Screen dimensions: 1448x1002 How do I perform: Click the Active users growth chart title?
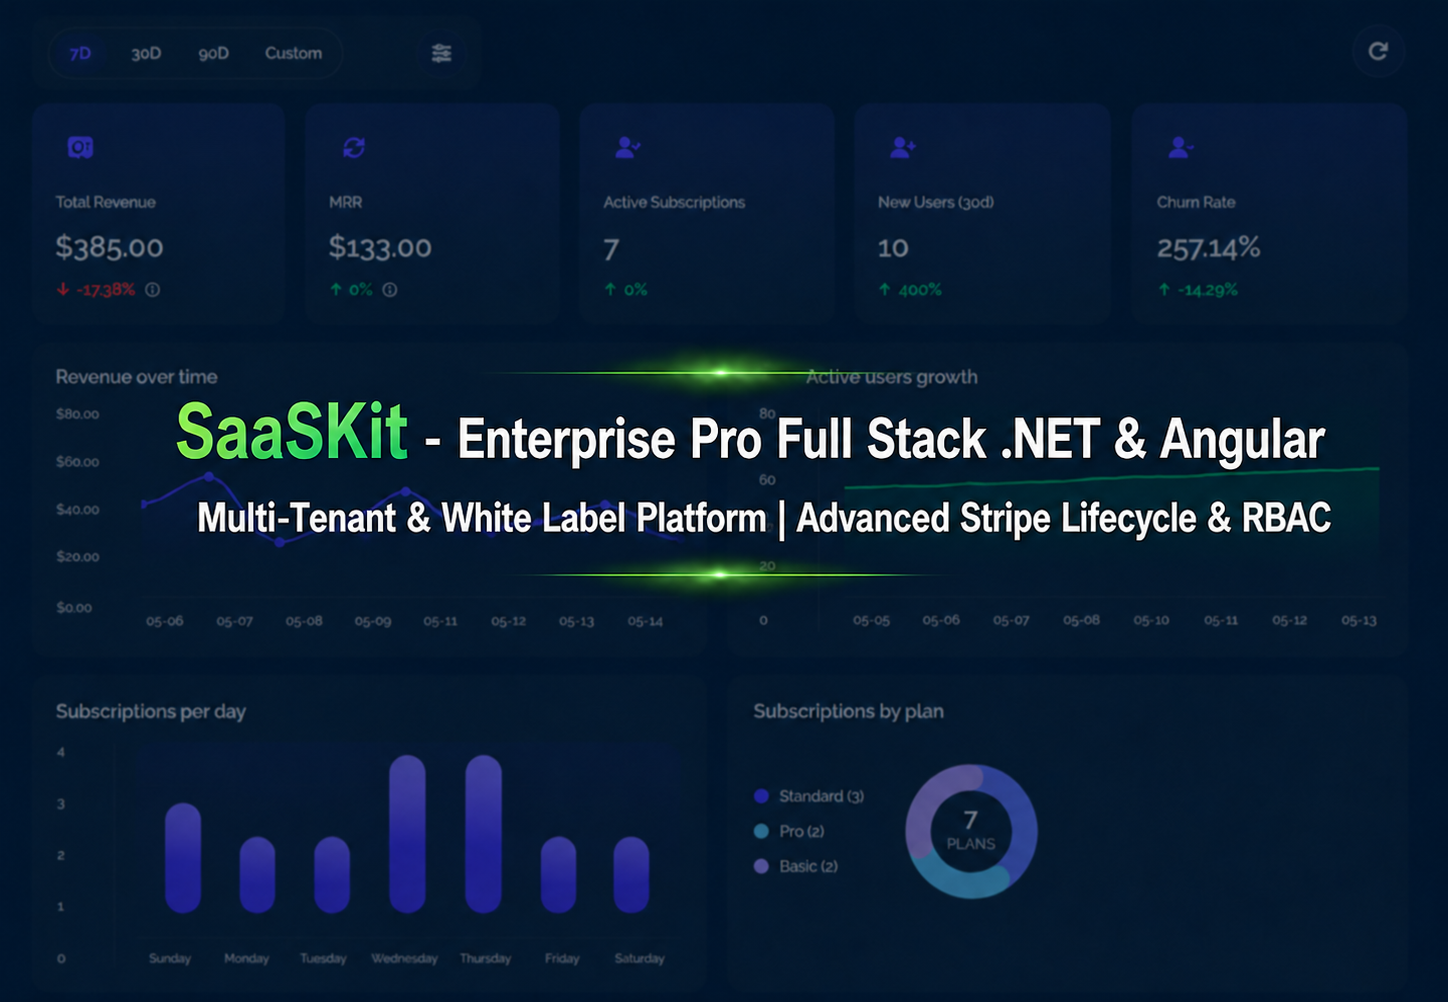[x=892, y=377]
